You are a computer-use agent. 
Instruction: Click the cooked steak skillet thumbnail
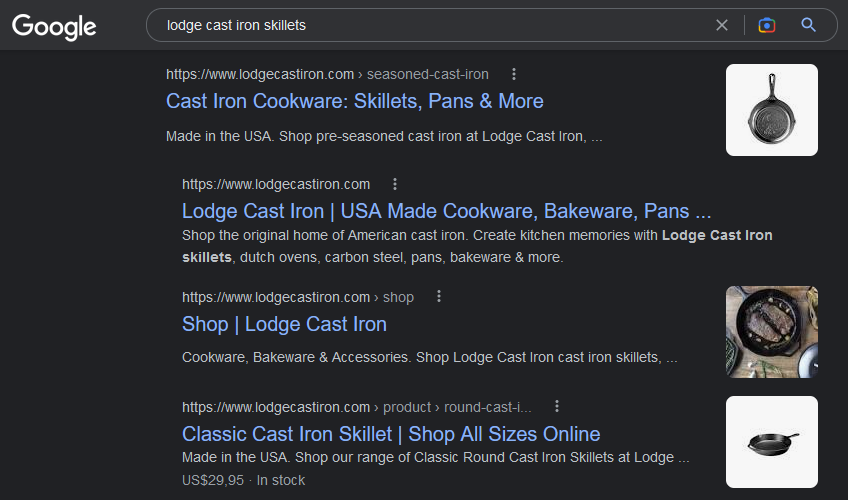coord(771,332)
